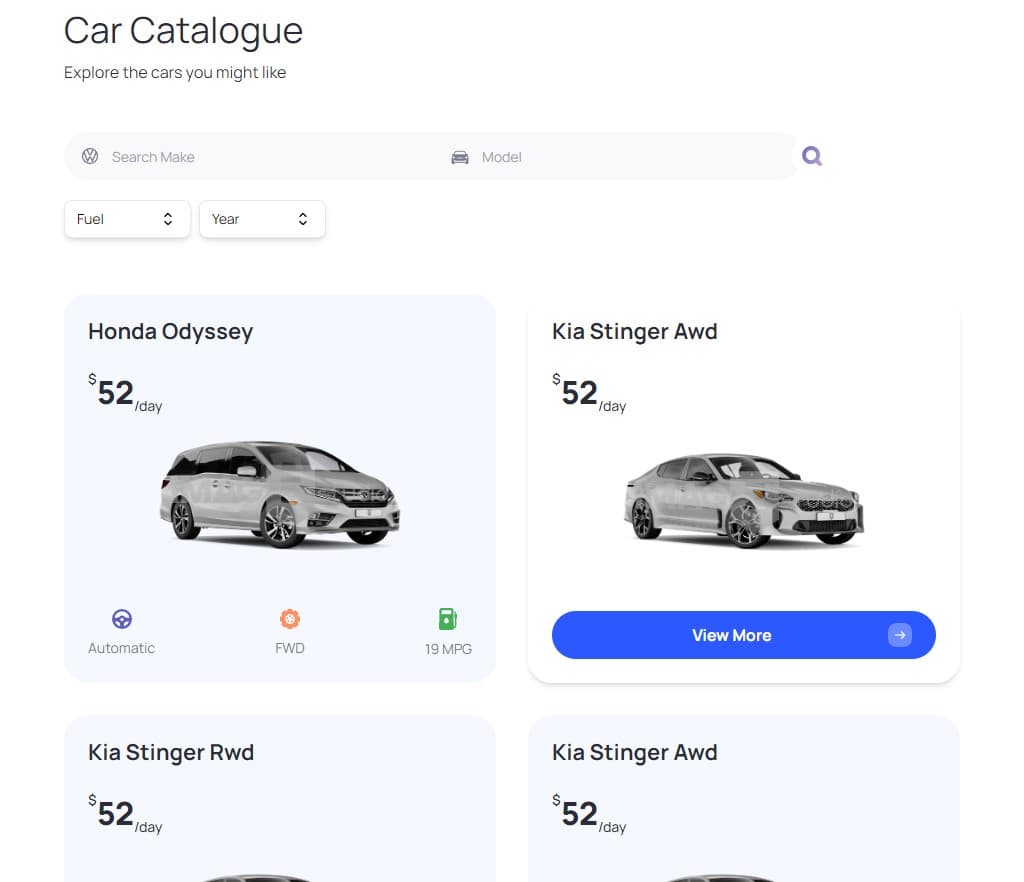Image resolution: width=1024 pixels, height=882 pixels.
Task: Click the green gas pump icon
Action: 448,618
